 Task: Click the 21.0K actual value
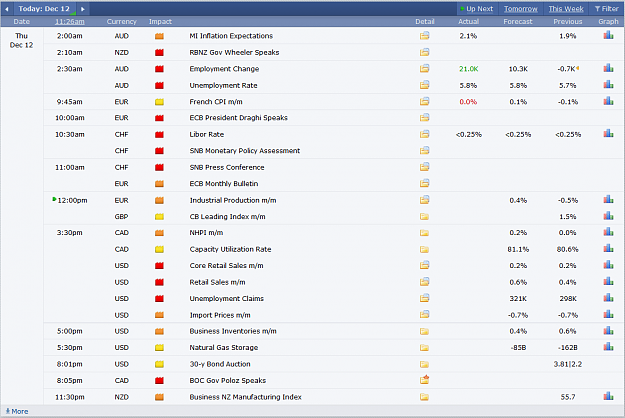pyautogui.click(x=468, y=69)
